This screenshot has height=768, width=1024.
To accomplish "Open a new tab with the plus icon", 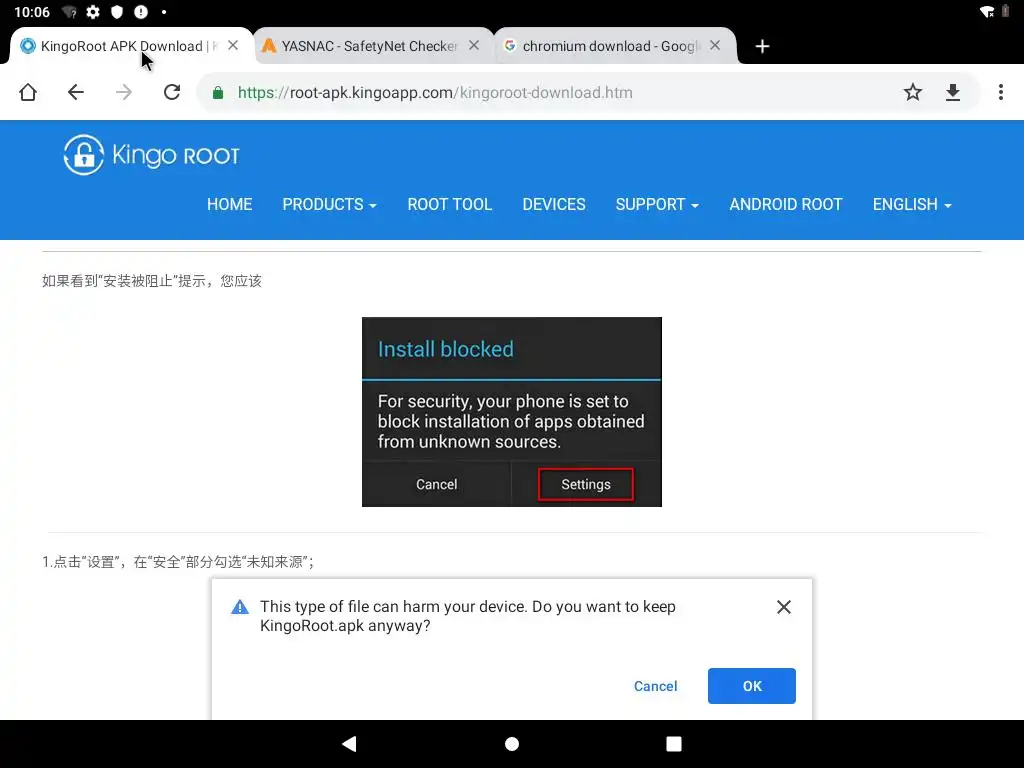I will 762,46.
